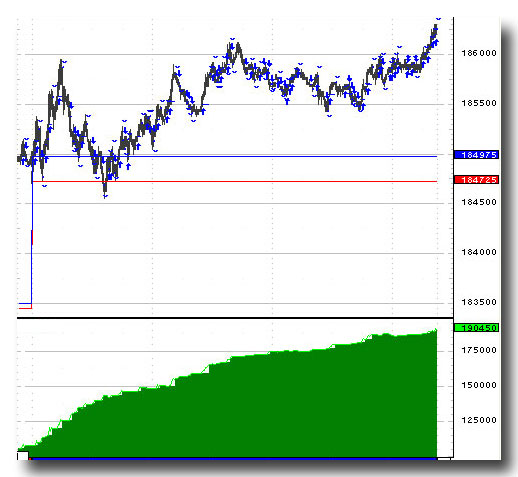
Task: Select the 125000 axis label in lower panel
Action: pyautogui.click(x=479, y=420)
